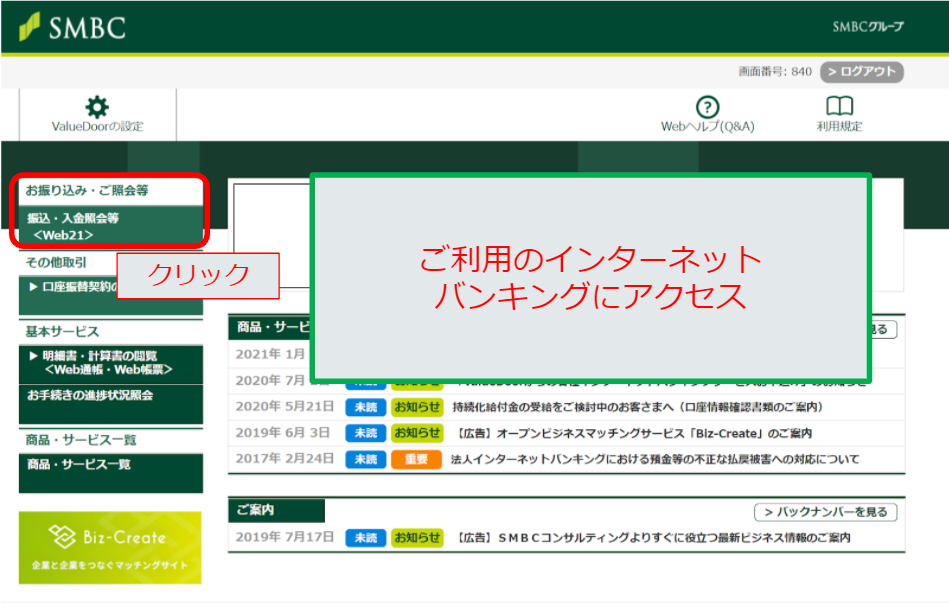Screen dimensions: 949x603
Task: Click the ご案内 section header
Action: pyautogui.click(x=276, y=510)
